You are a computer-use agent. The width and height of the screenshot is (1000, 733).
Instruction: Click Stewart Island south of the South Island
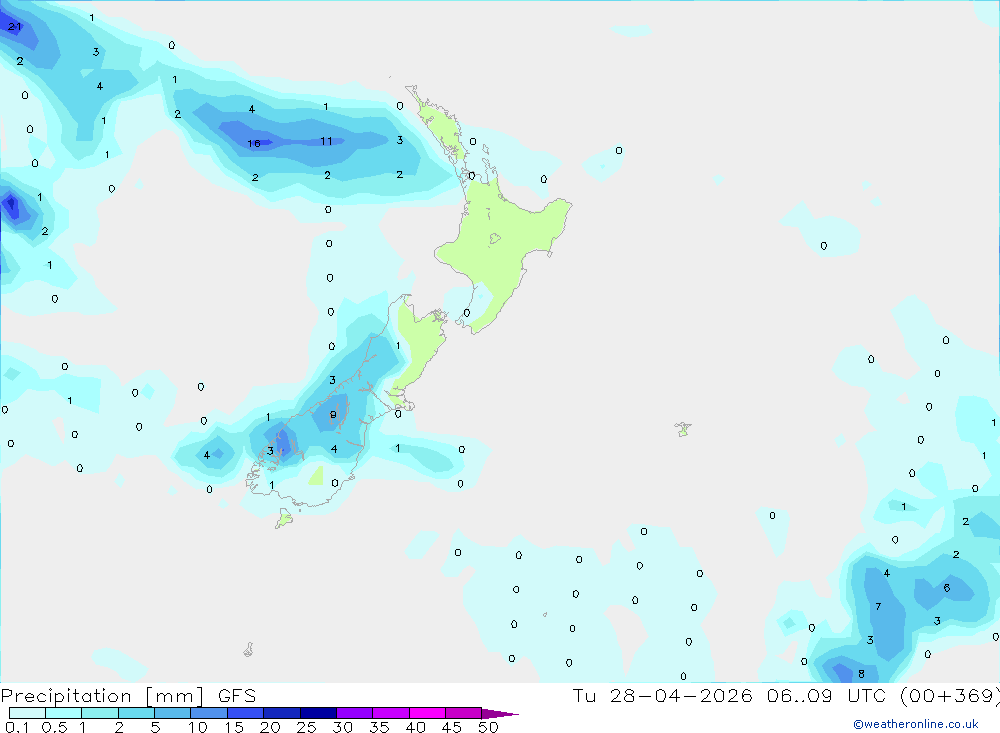click(x=284, y=519)
